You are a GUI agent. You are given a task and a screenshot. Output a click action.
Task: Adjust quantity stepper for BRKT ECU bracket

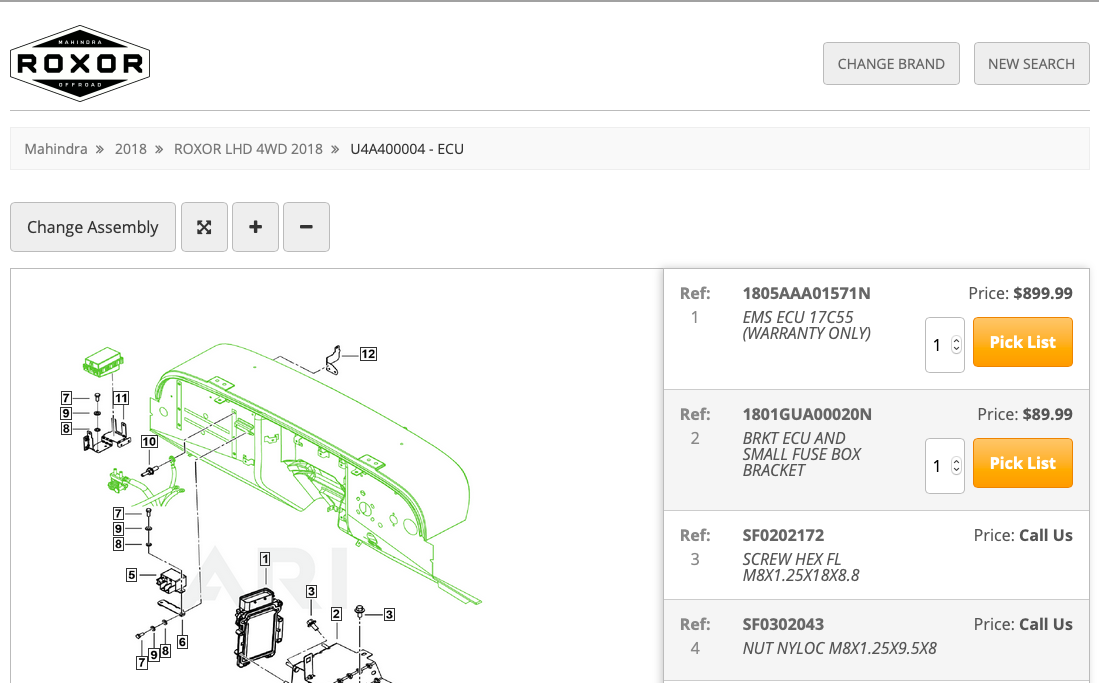tap(956, 466)
